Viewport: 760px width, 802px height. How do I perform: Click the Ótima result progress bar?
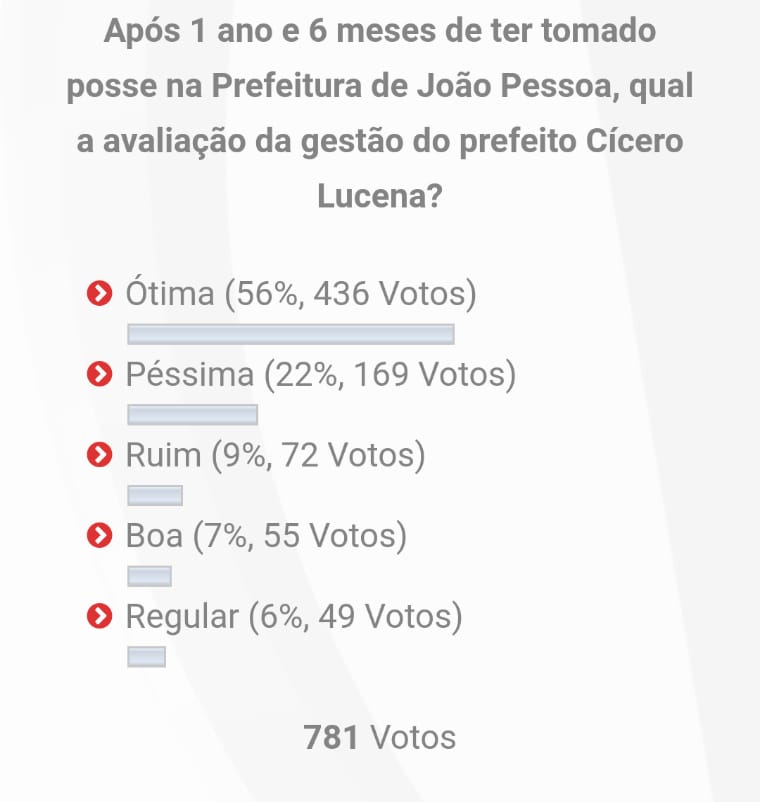291,334
